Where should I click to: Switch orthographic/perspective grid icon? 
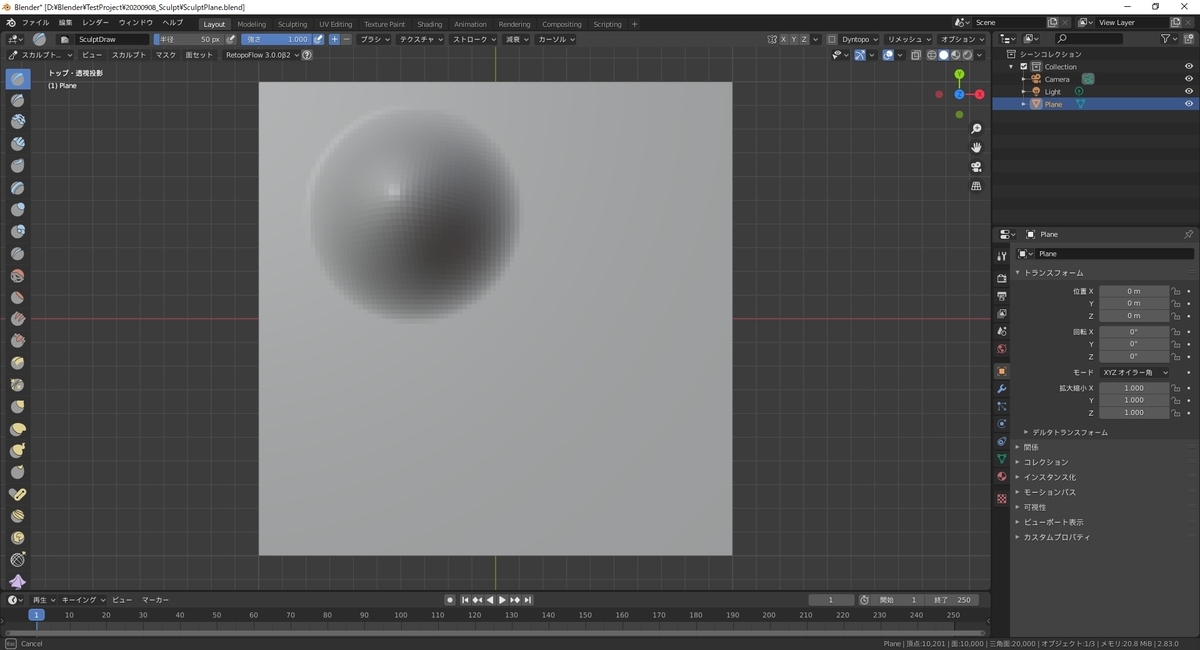tap(976, 186)
